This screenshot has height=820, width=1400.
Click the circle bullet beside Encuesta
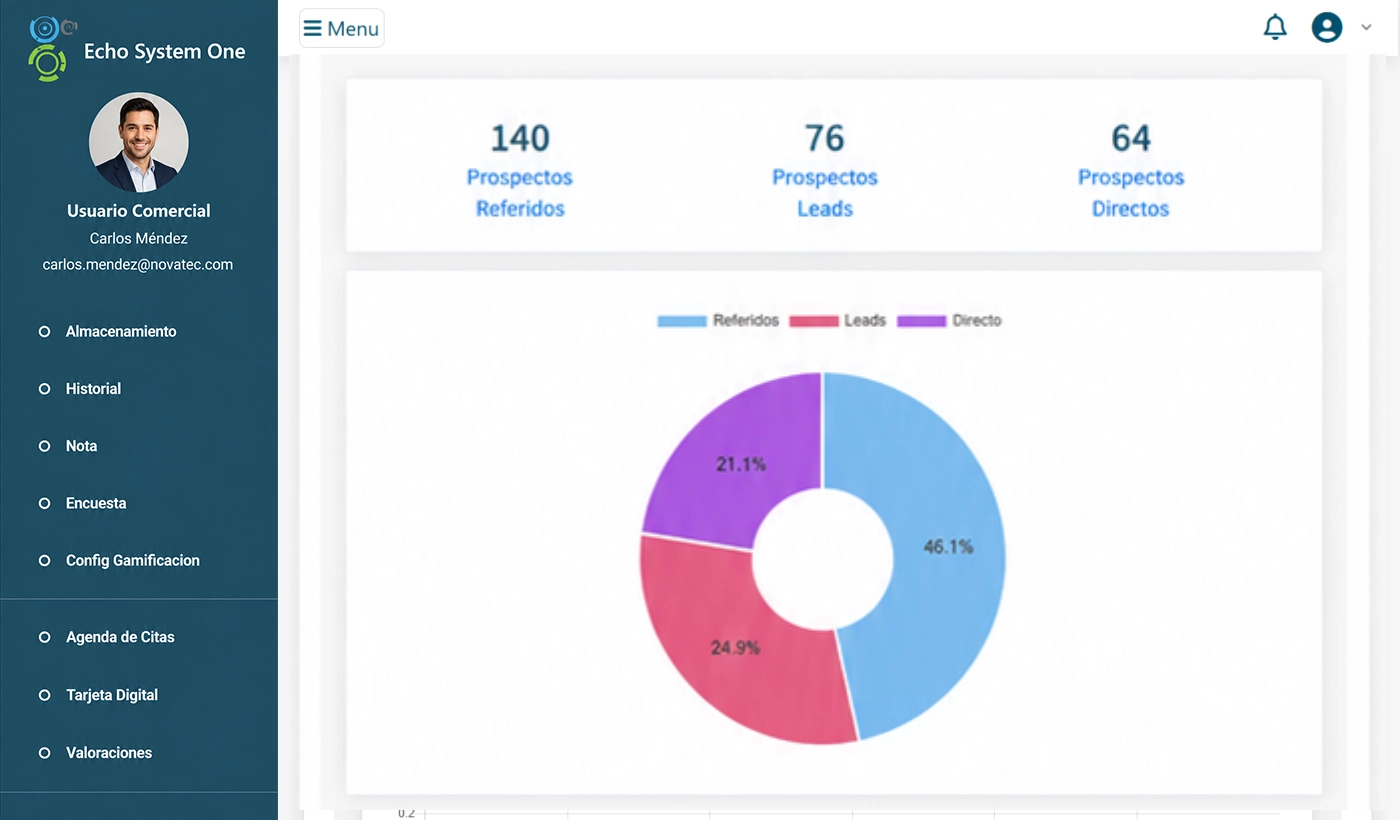[44, 503]
